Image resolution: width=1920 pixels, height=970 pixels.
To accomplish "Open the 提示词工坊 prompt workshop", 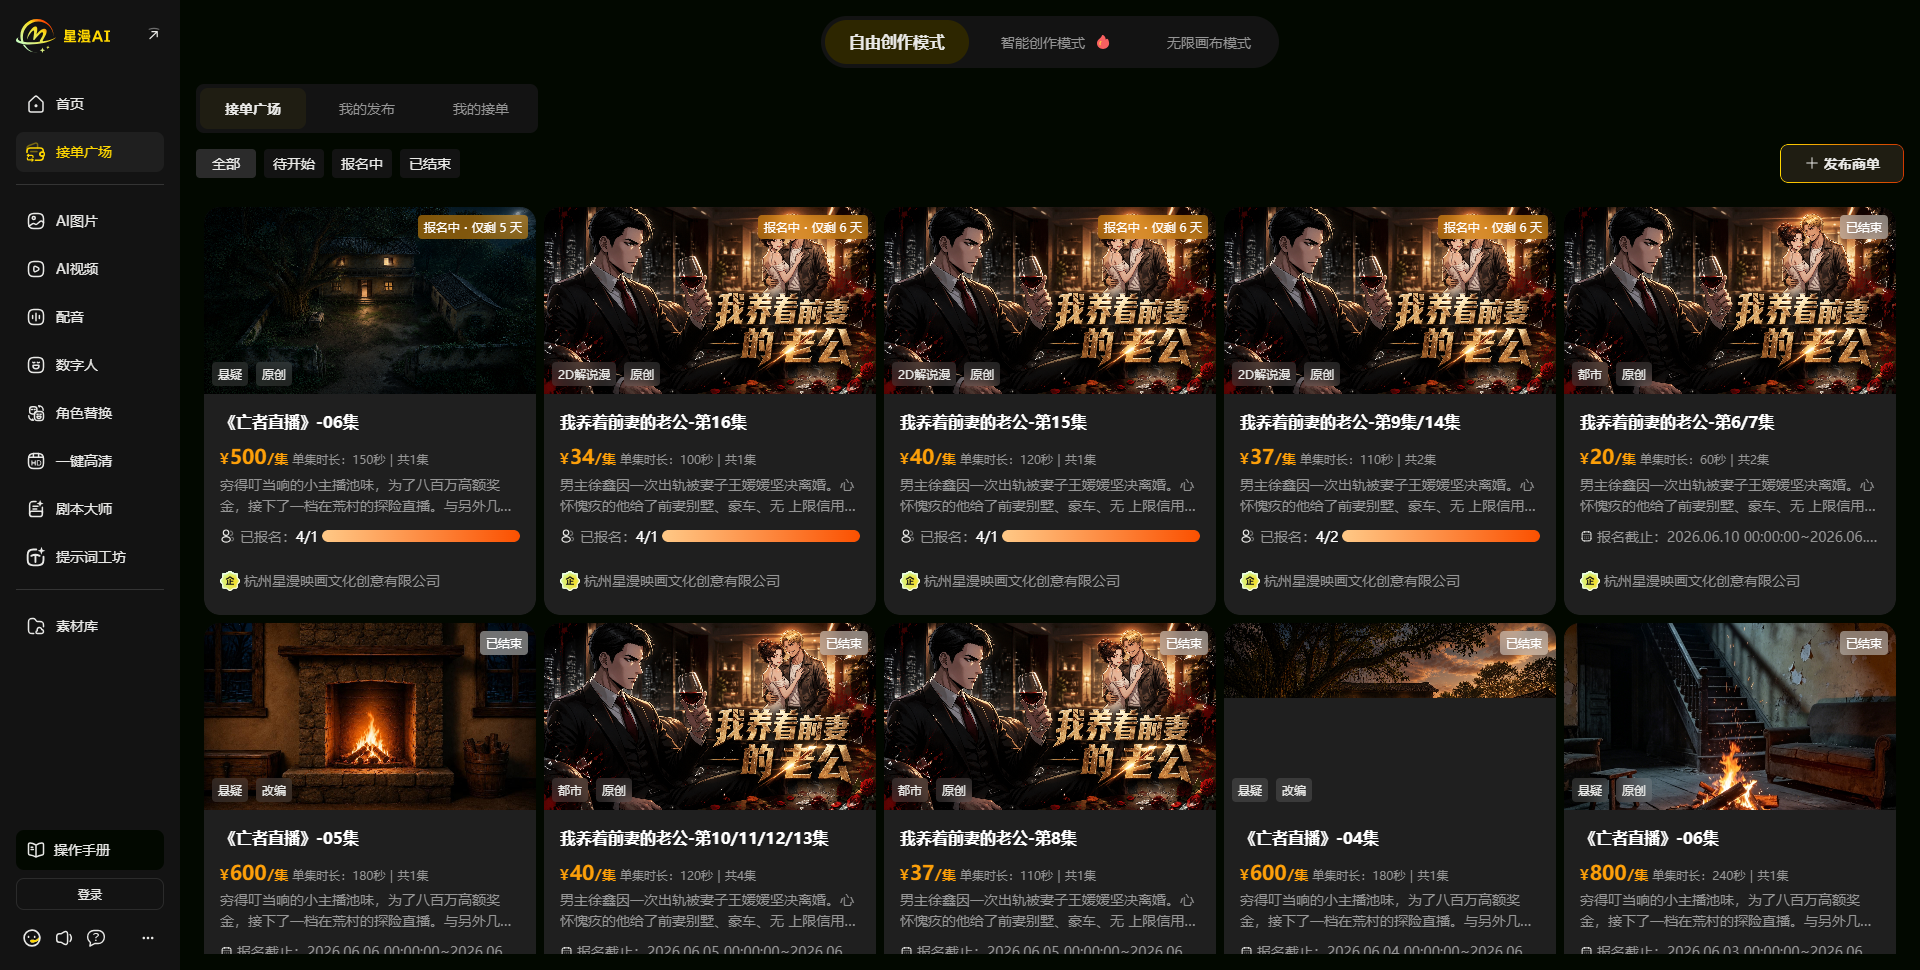I will (90, 557).
